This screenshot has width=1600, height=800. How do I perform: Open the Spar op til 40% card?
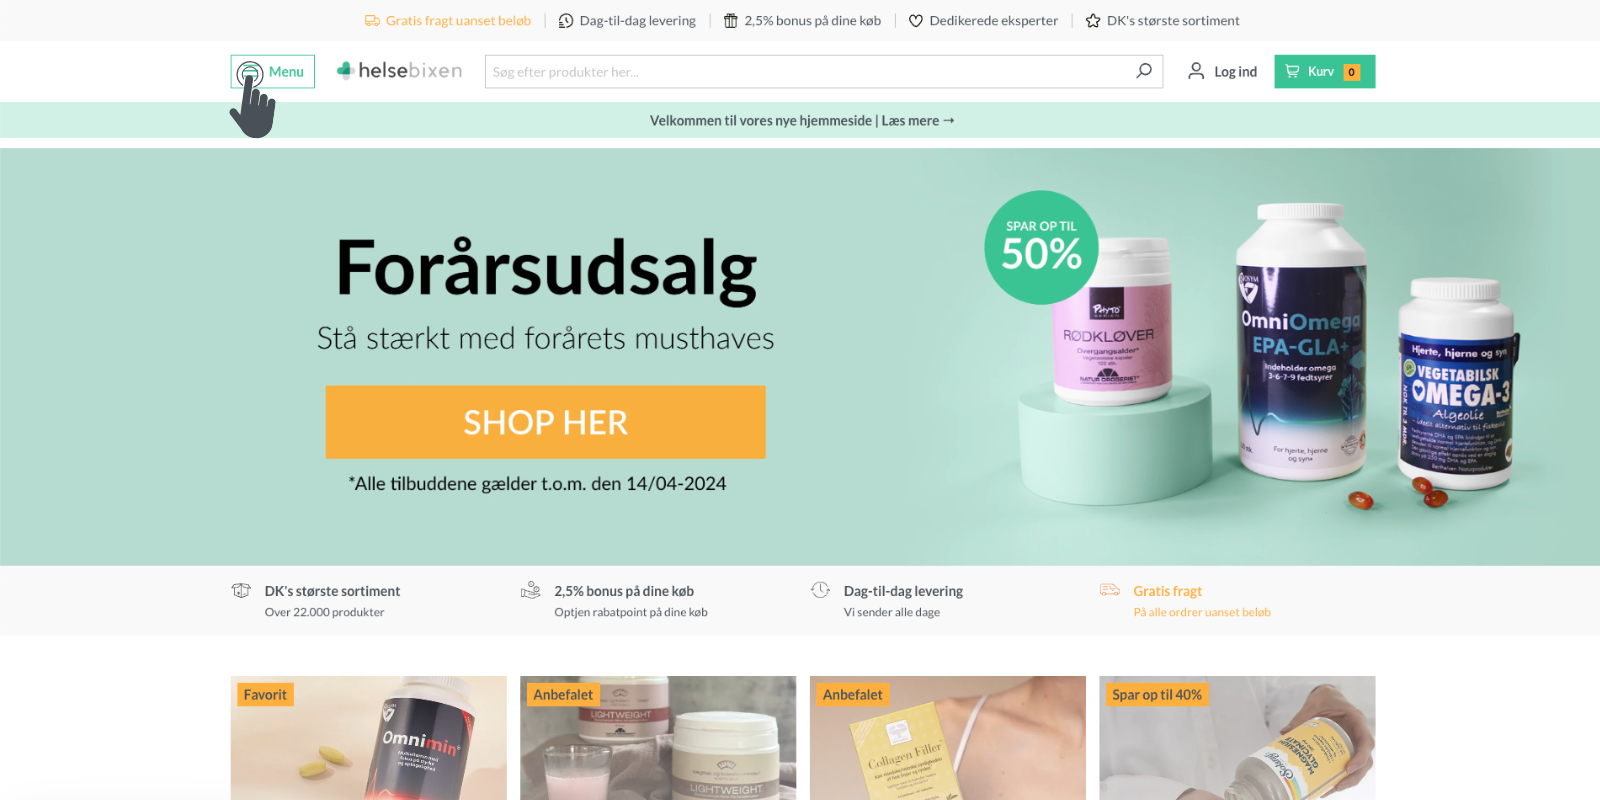tap(1237, 738)
